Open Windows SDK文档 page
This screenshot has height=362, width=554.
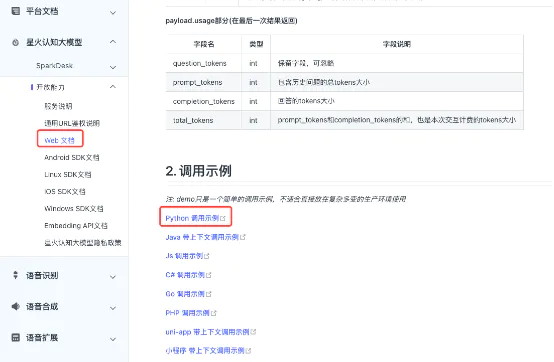click(x=74, y=208)
